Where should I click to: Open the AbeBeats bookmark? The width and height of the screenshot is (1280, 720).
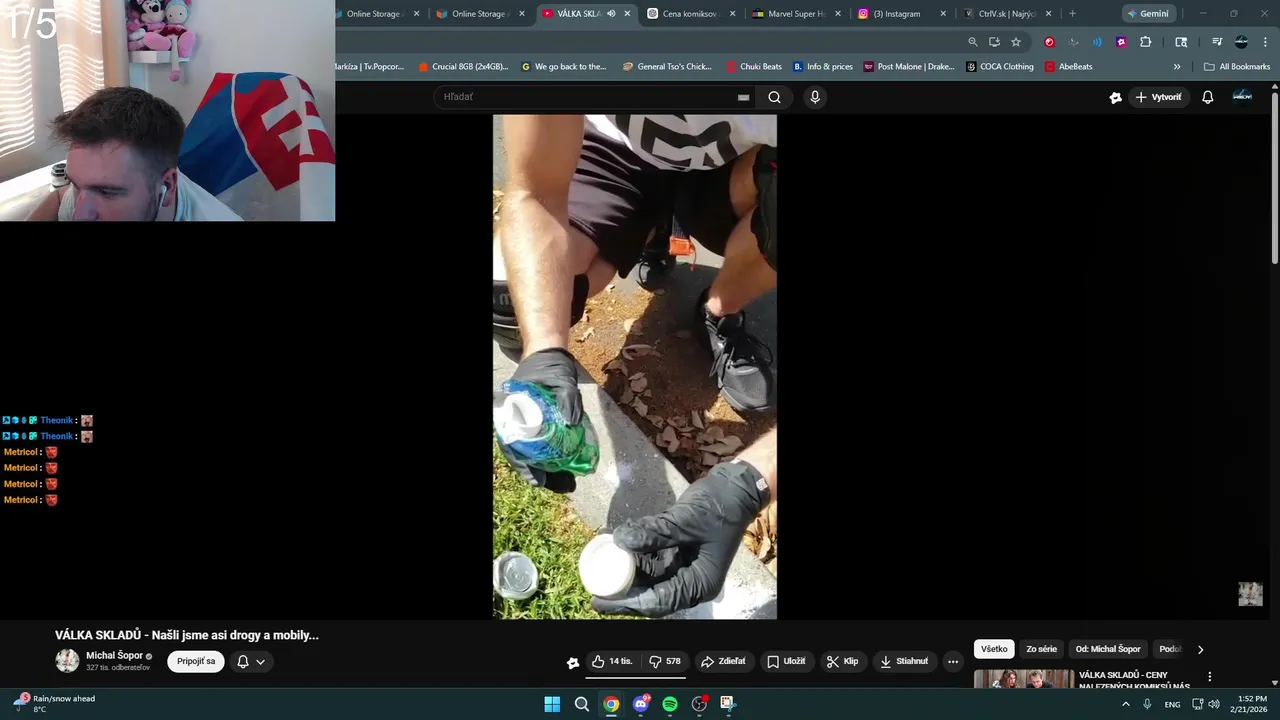point(1069,67)
